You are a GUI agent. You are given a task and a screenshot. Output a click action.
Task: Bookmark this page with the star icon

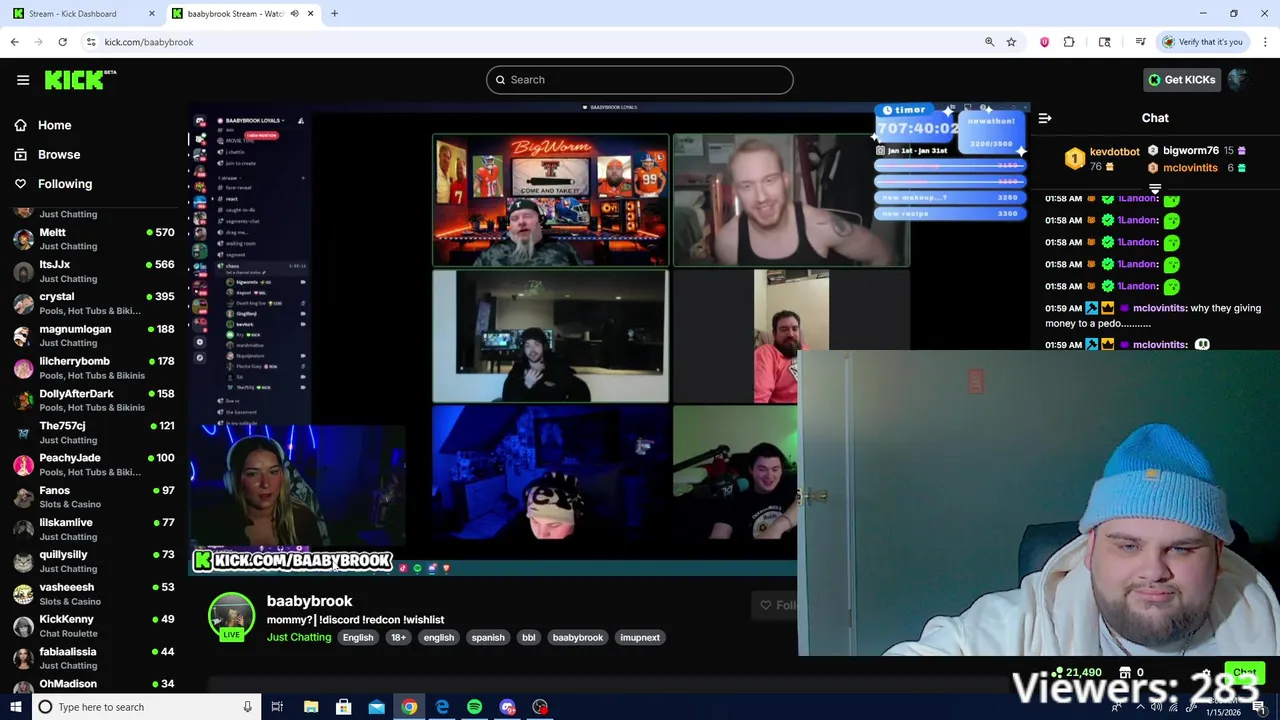click(1011, 42)
